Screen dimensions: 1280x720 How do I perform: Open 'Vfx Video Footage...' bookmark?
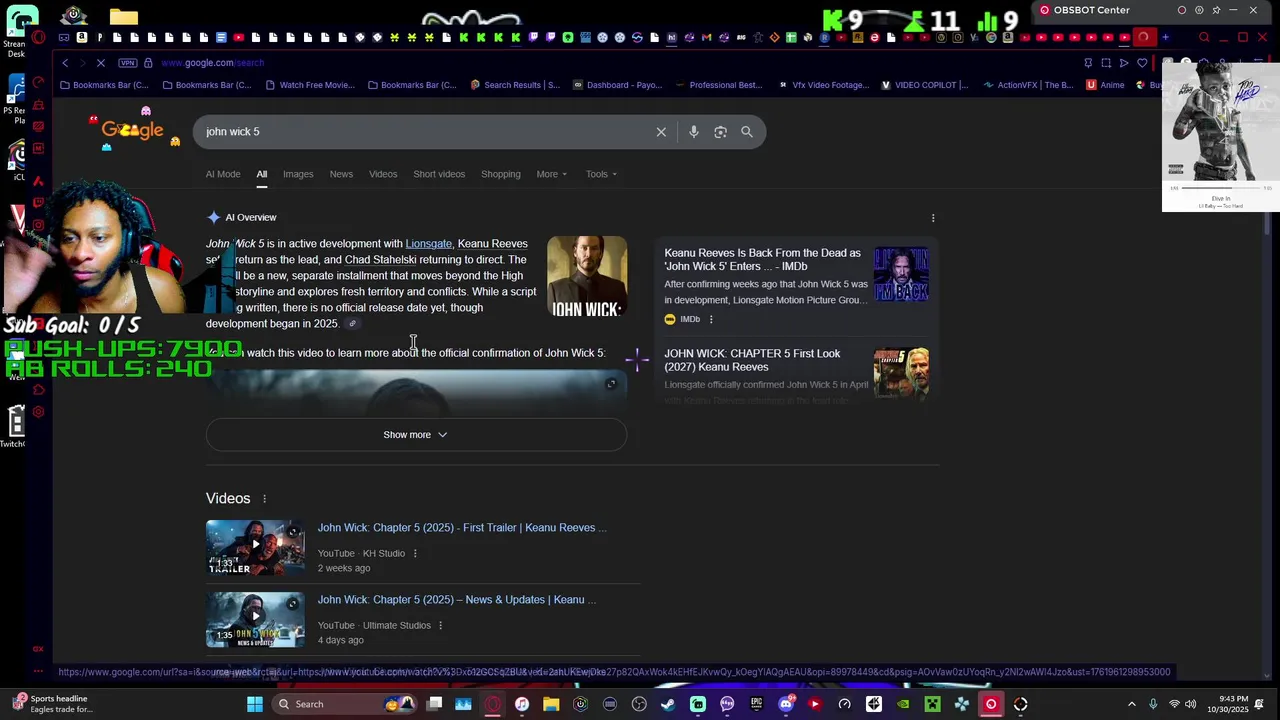[824, 85]
